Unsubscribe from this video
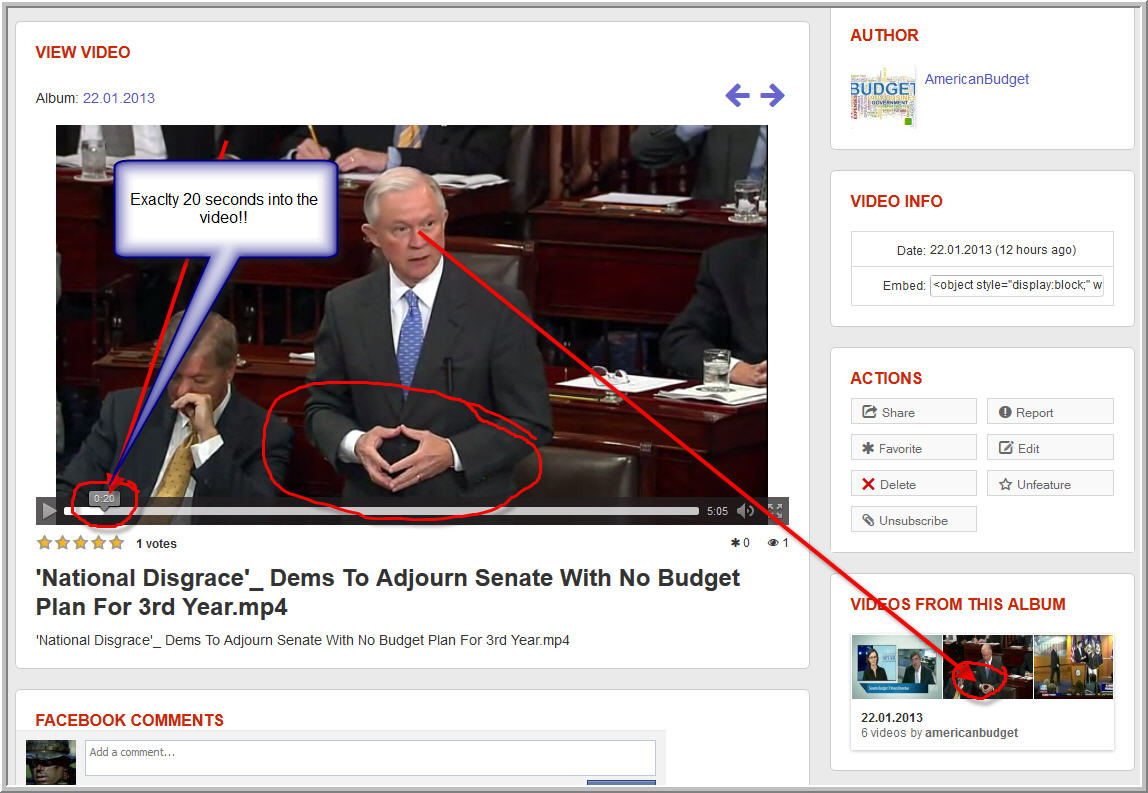The image size is (1148, 793). (914, 520)
